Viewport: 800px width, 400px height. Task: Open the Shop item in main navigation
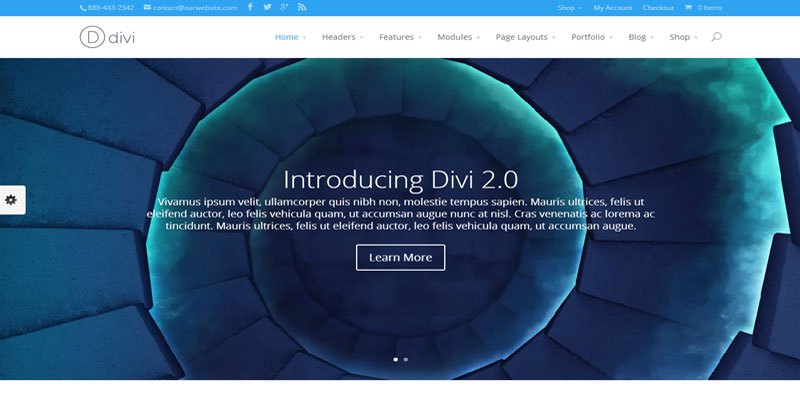click(680, 37)
